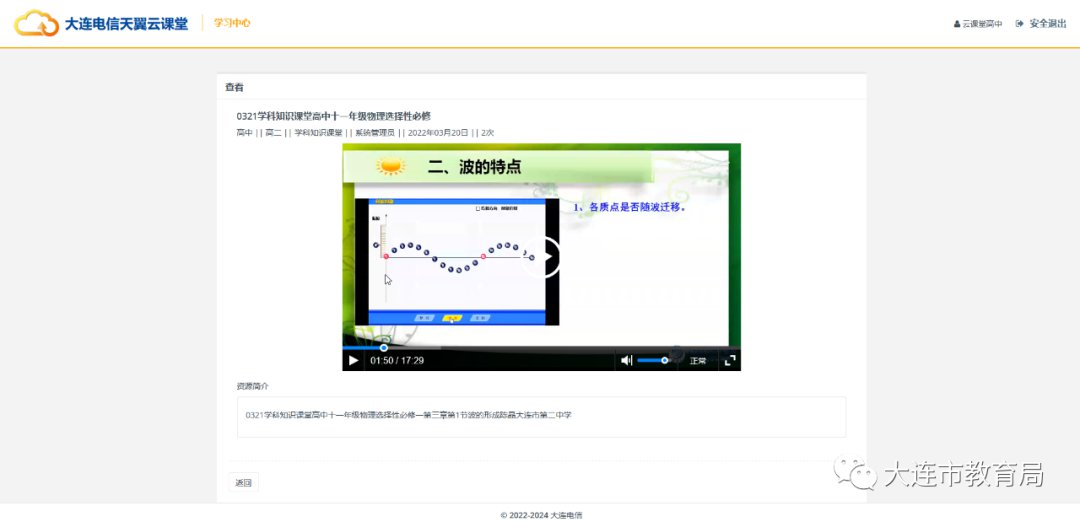Click the 资源简介 label
The width and height of the screenshot is (1080, 522).
(x=253, y=386)
